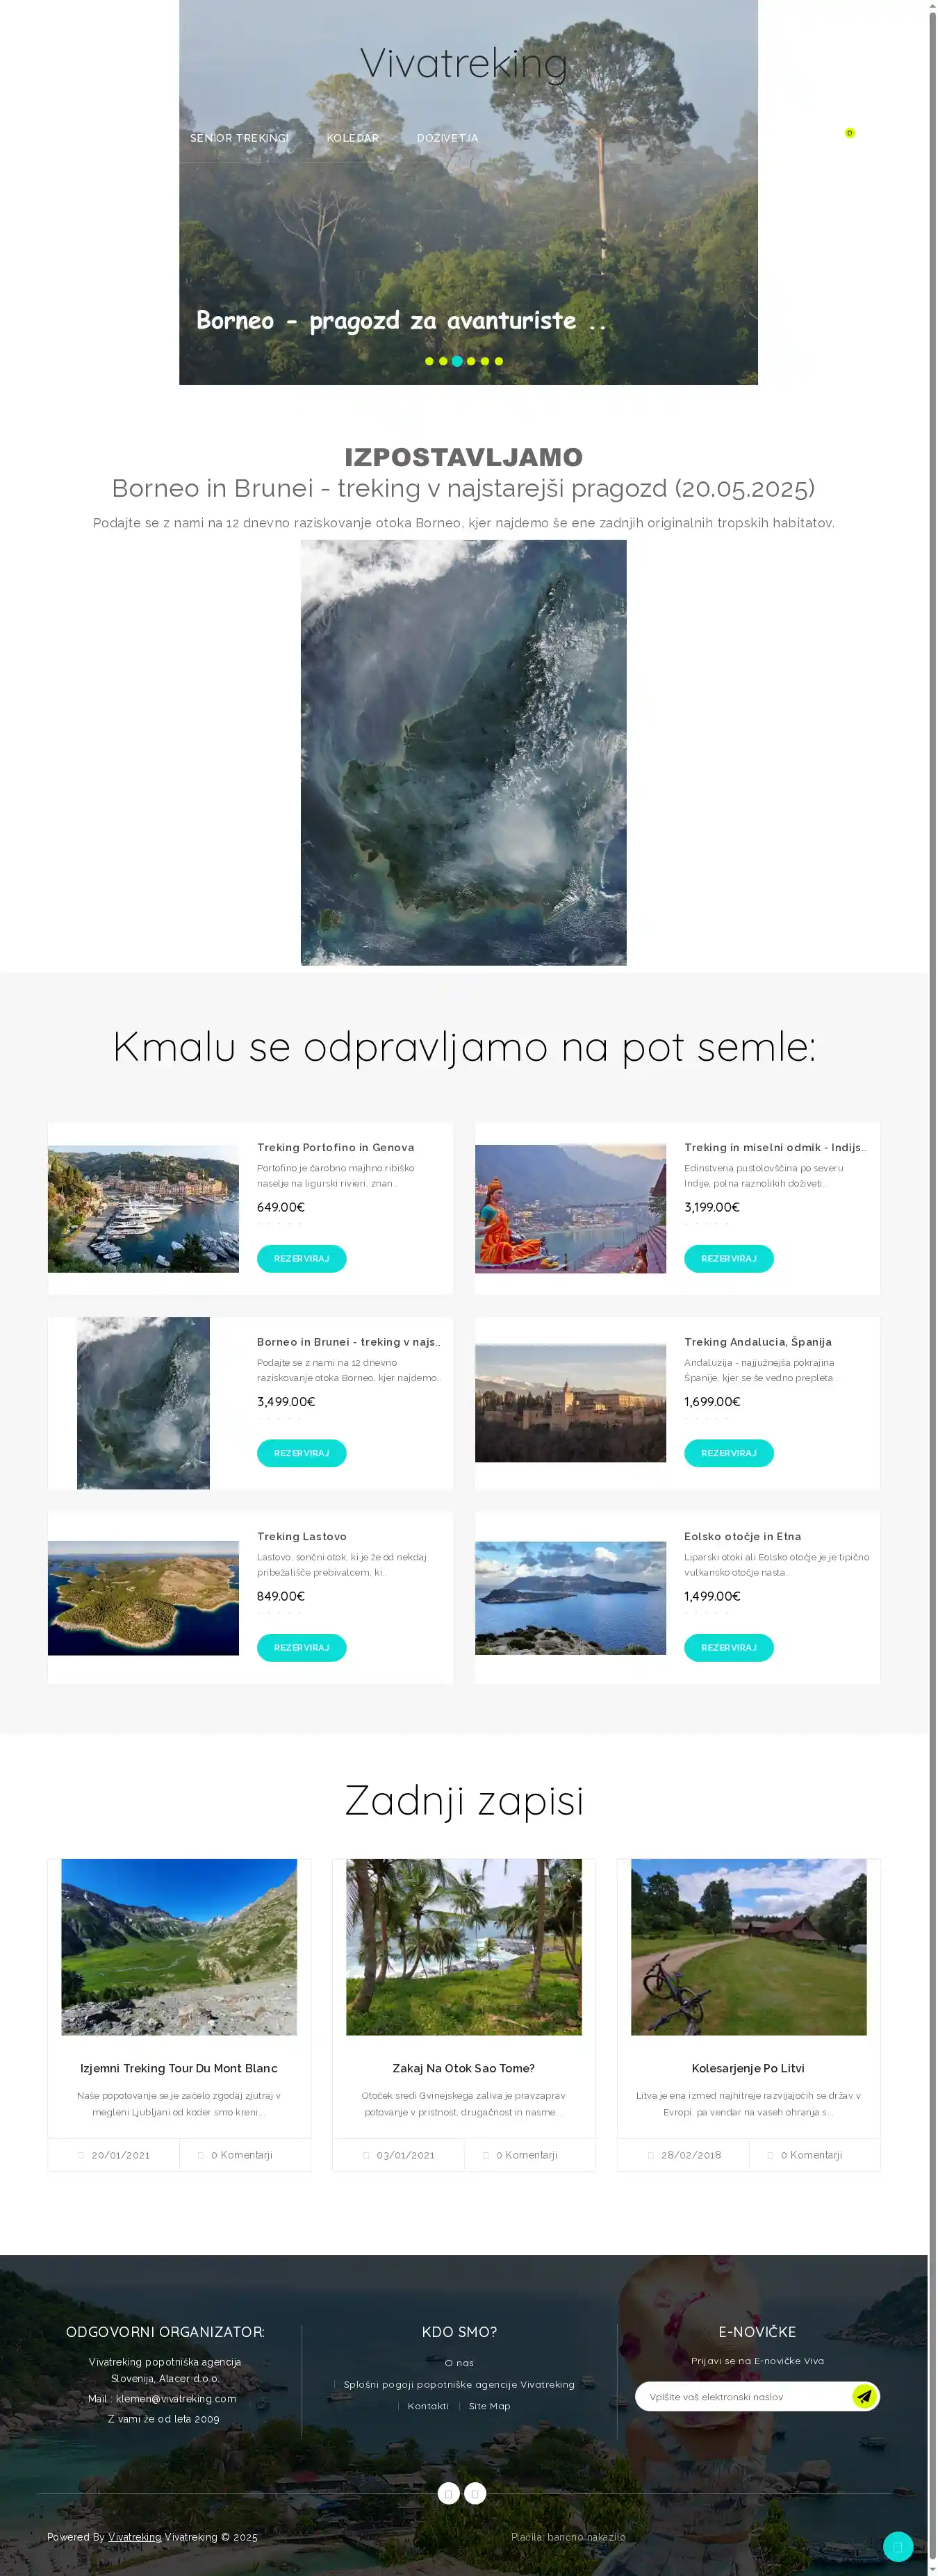The height and width of the screenshot is (2576, 938).
Task: Open the KOLEDAR menu item
Action: (352, 138)
